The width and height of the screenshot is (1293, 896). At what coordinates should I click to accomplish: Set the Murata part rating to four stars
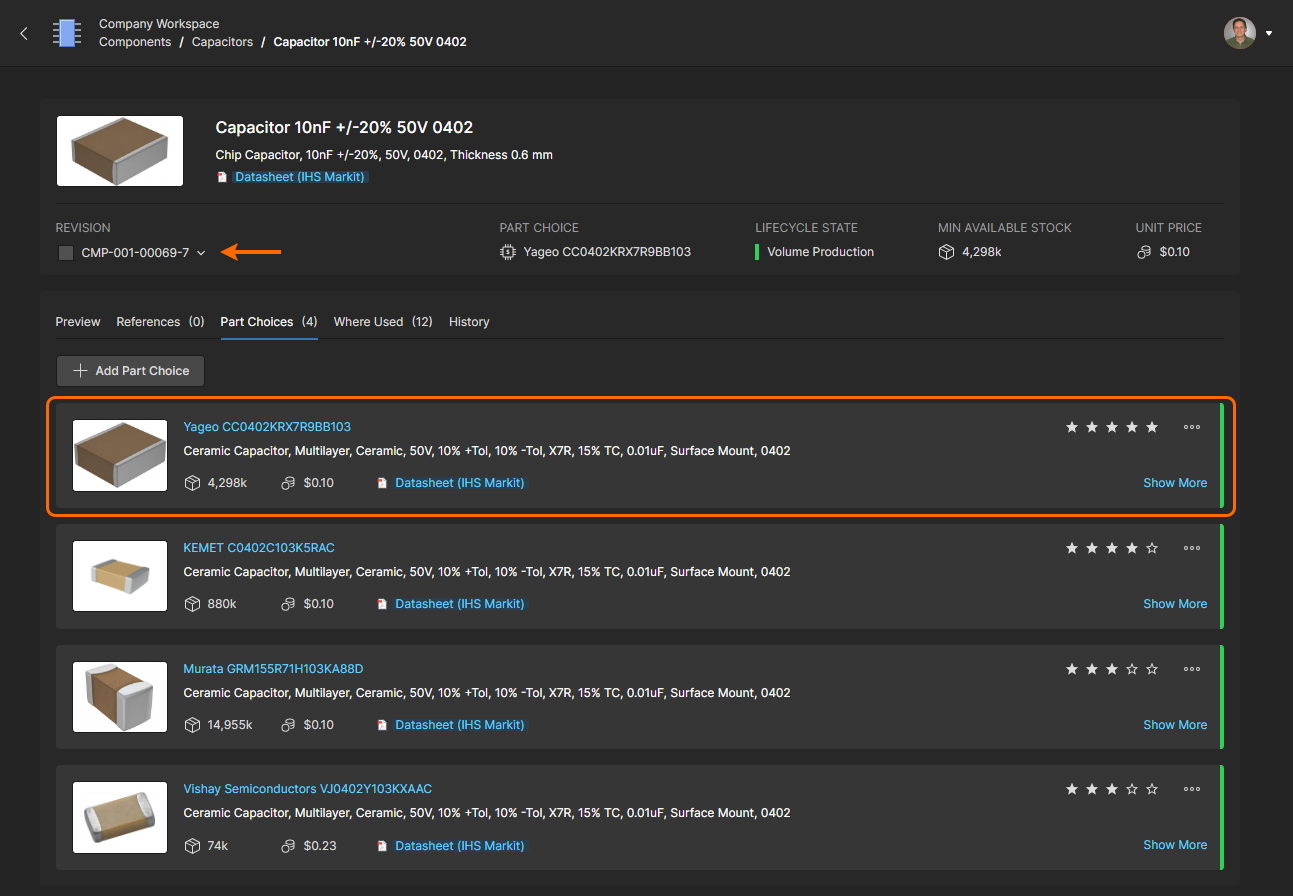click(1132, 669)
